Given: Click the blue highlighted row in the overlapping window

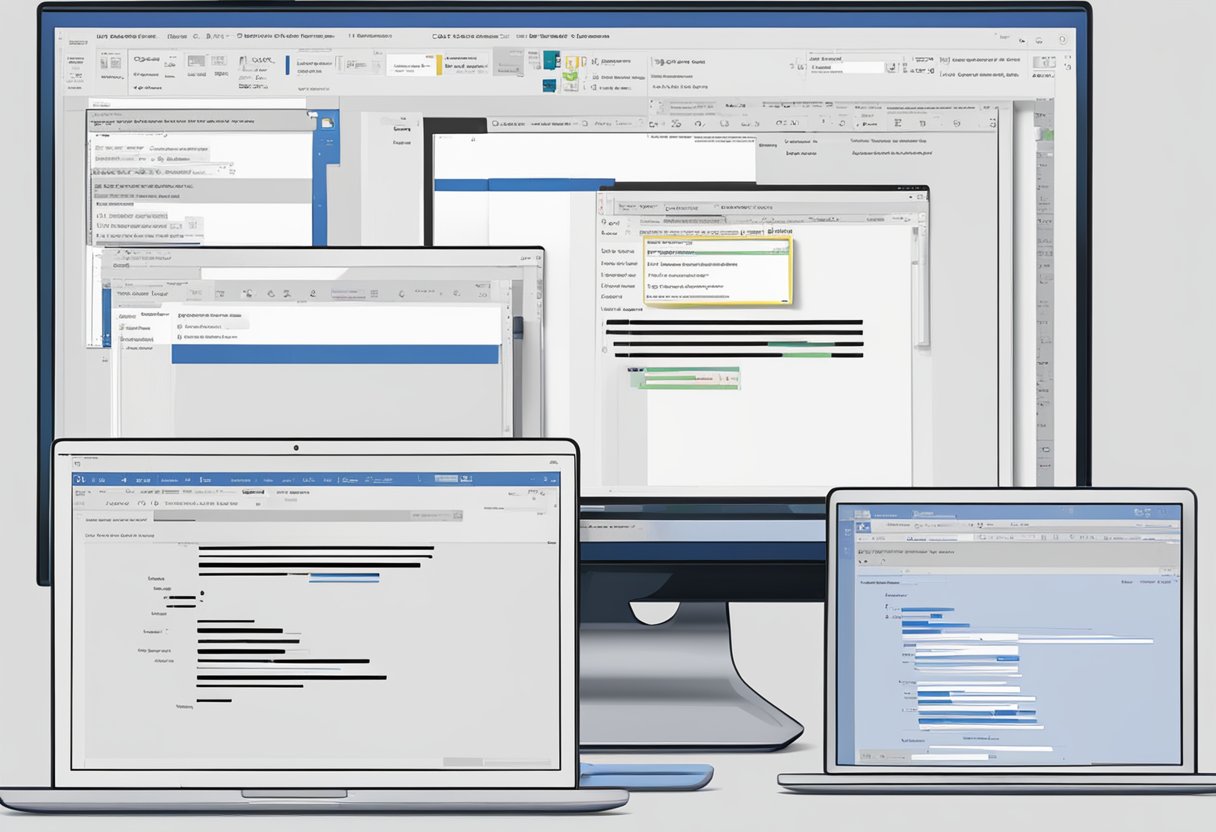Looking at the screenshot, I should [x=335, y=354].
